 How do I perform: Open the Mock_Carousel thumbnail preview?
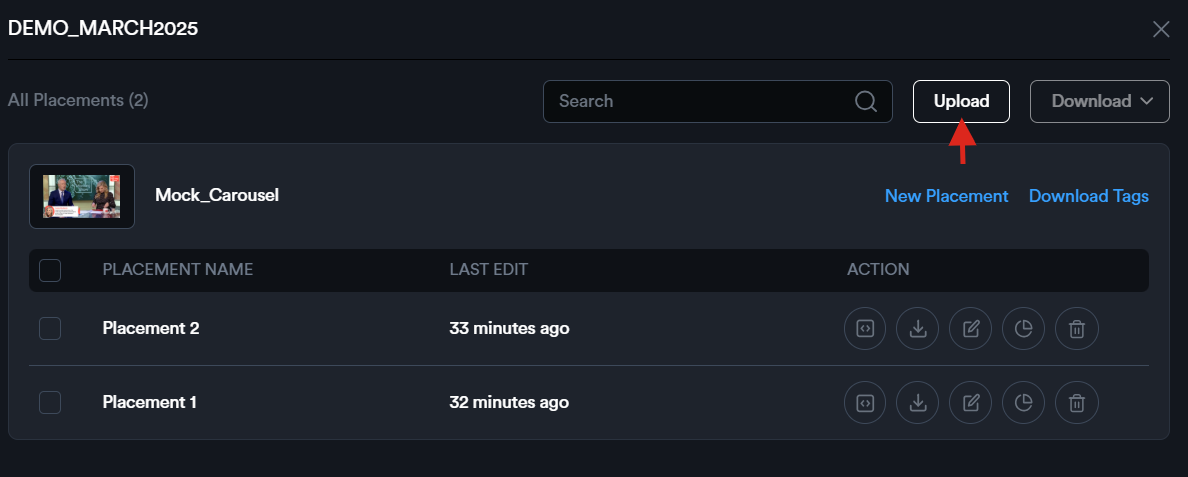point(82,196)
